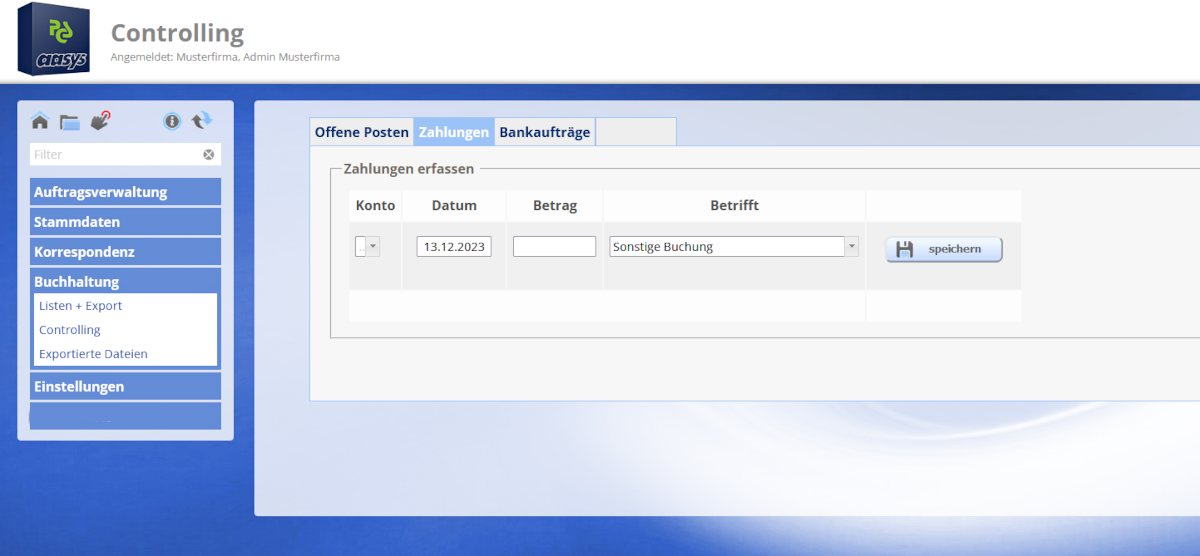1200x556 pixels.
Task: Click the Betrag column header
Action: (555, 205)
